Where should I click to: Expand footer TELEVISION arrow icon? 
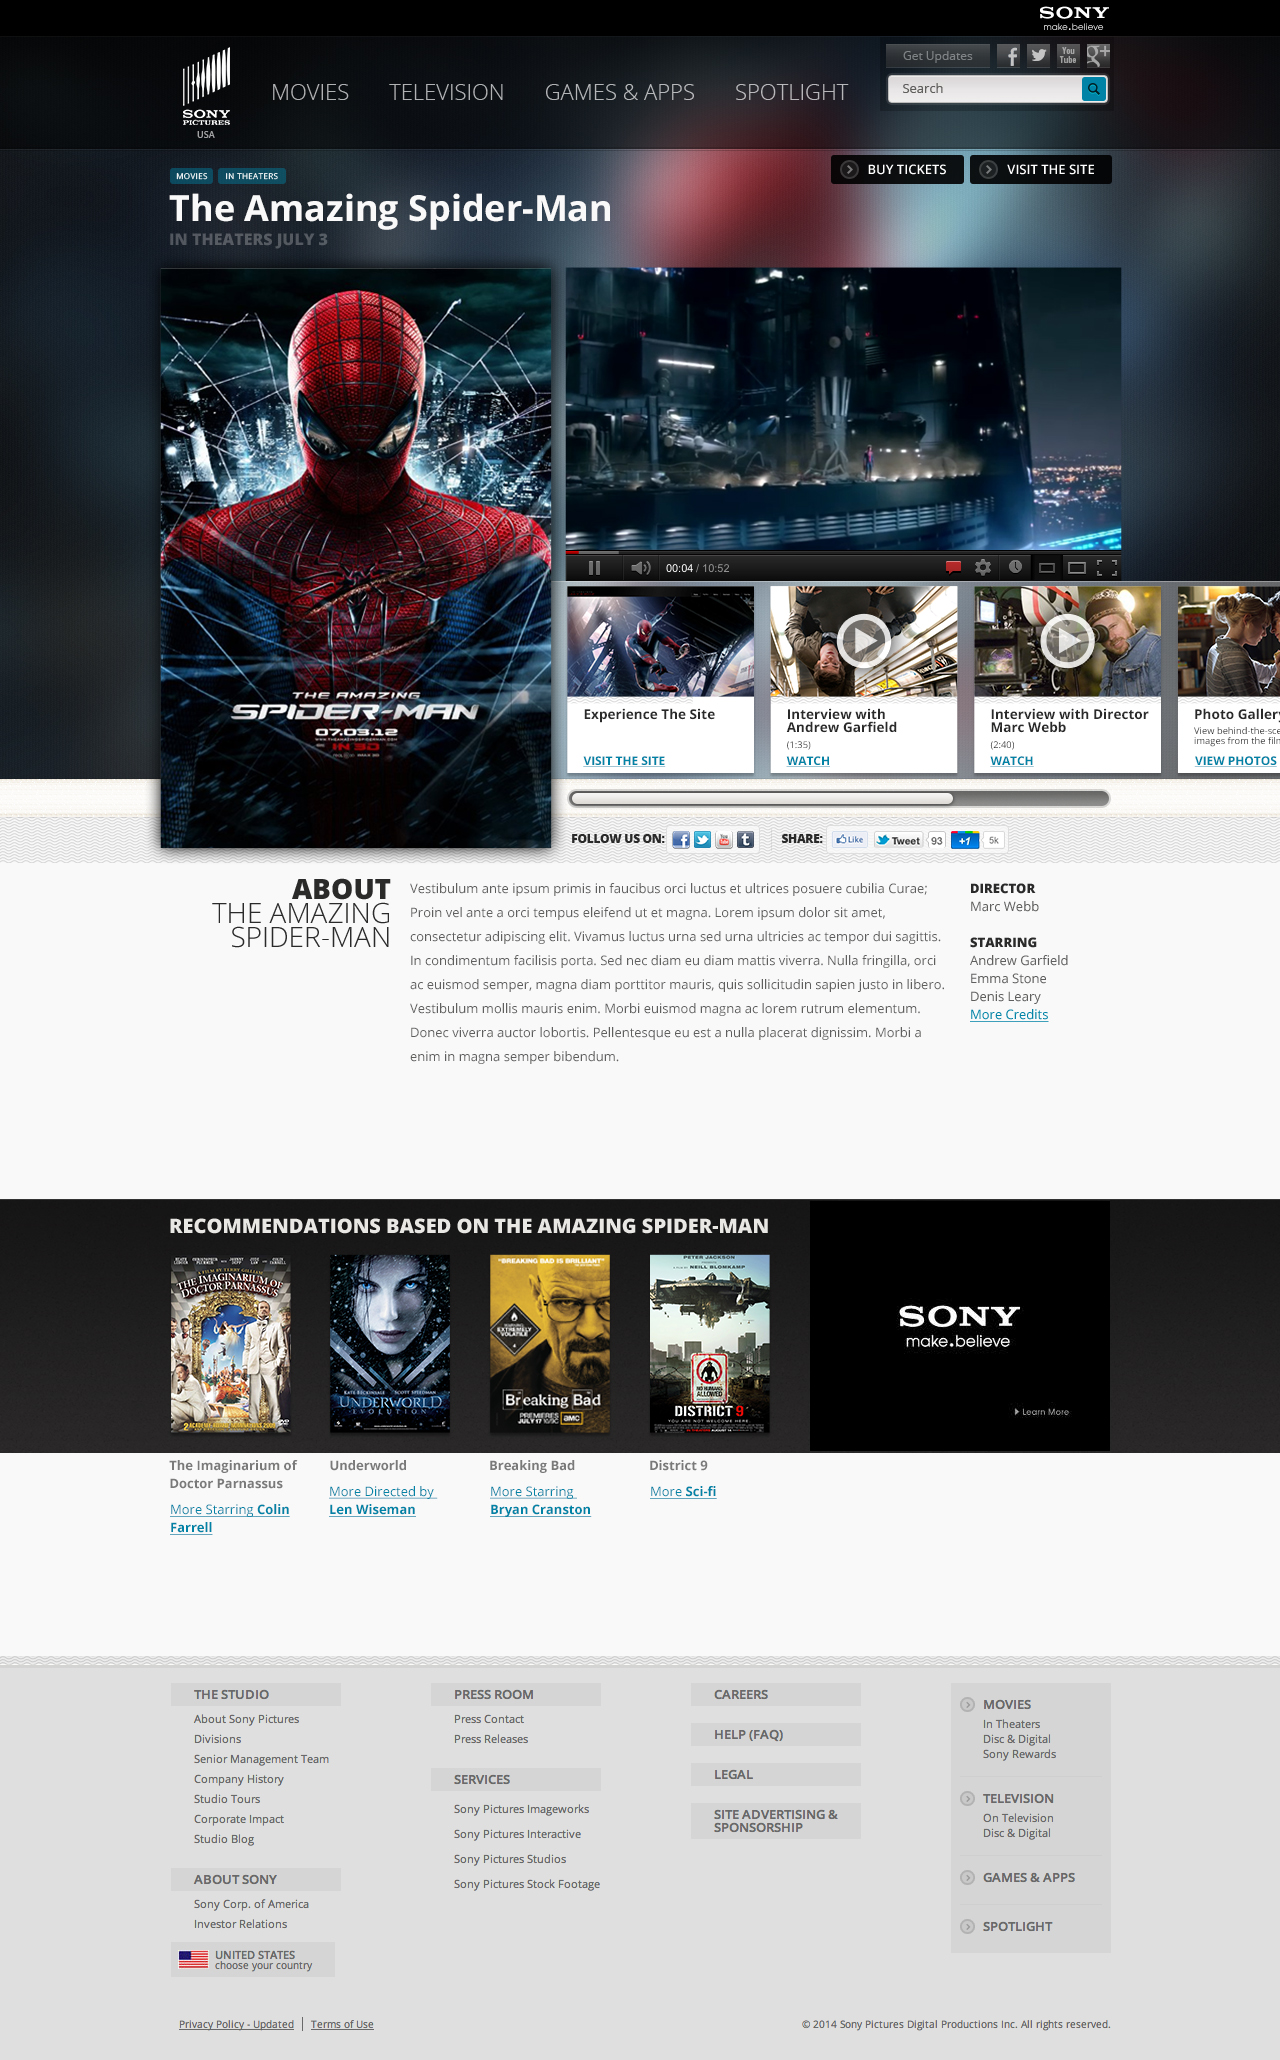[x=967, y=1798]
